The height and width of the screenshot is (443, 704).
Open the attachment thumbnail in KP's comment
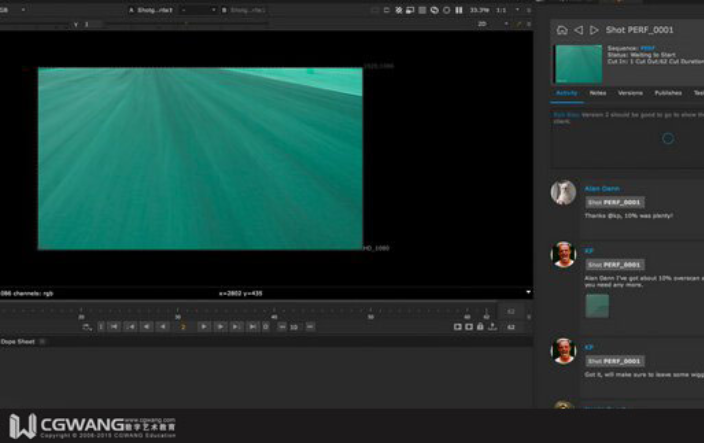click(x=597, y=306)
